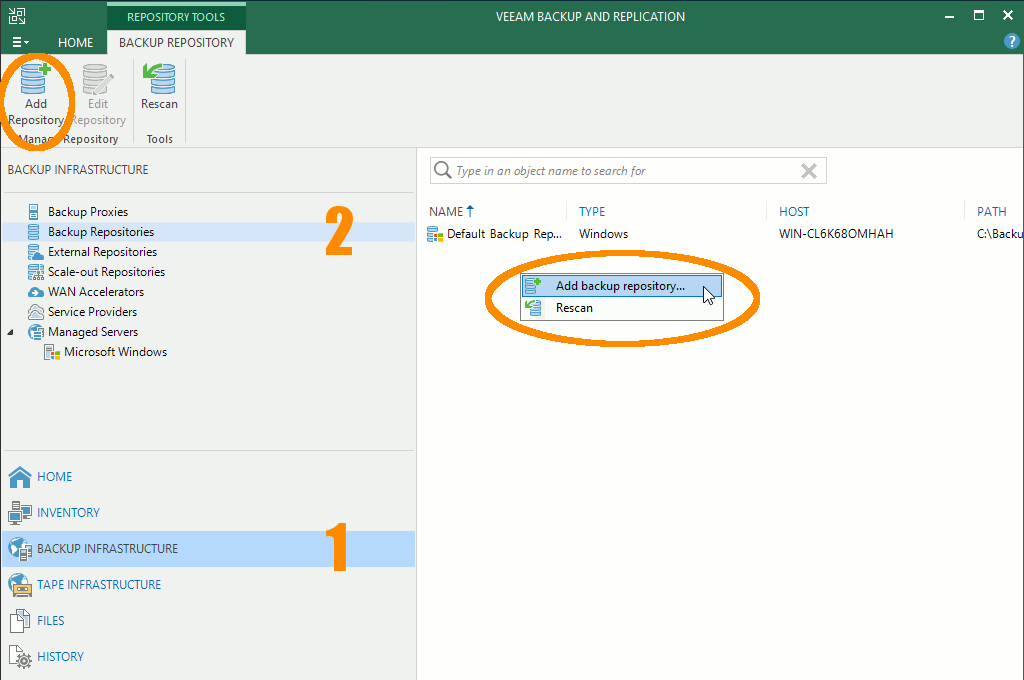
Task: Open the help question mark icon
Action: pyautogui.click(x=1011, y=42)
